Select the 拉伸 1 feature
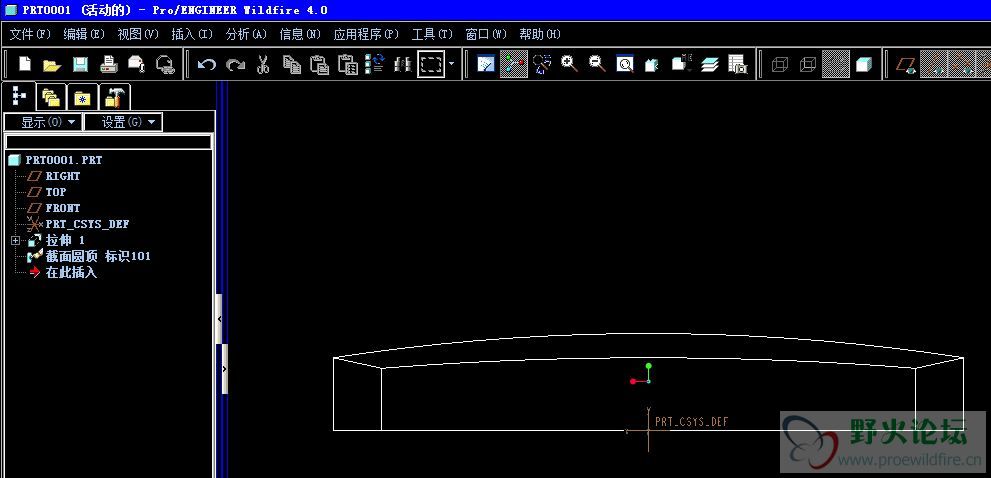 click(65, 240)
